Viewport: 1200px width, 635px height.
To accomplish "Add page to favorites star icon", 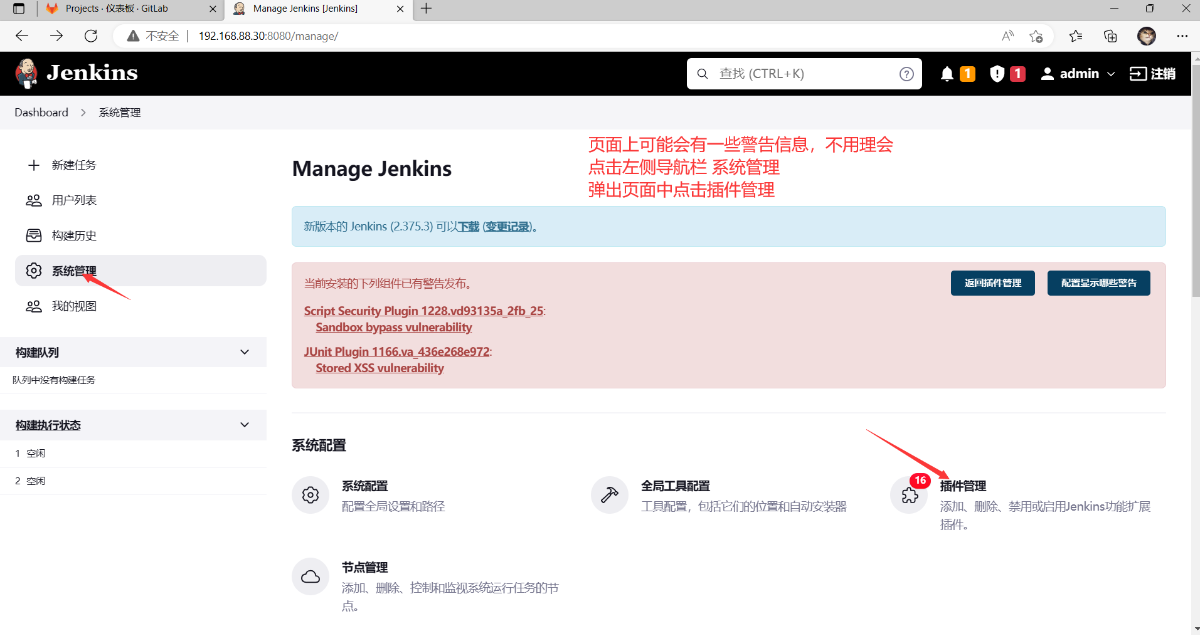I will [1036, 35].
